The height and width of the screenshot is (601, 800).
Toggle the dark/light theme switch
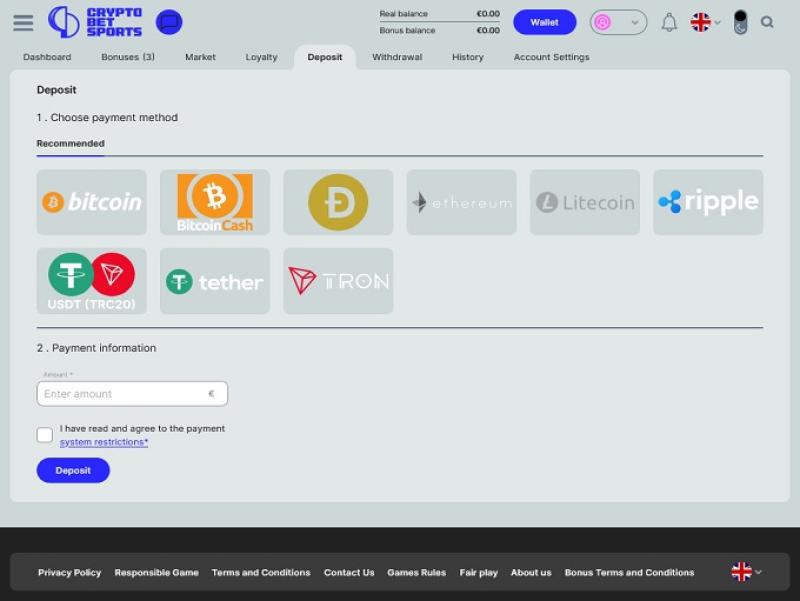tap(740, 22)
